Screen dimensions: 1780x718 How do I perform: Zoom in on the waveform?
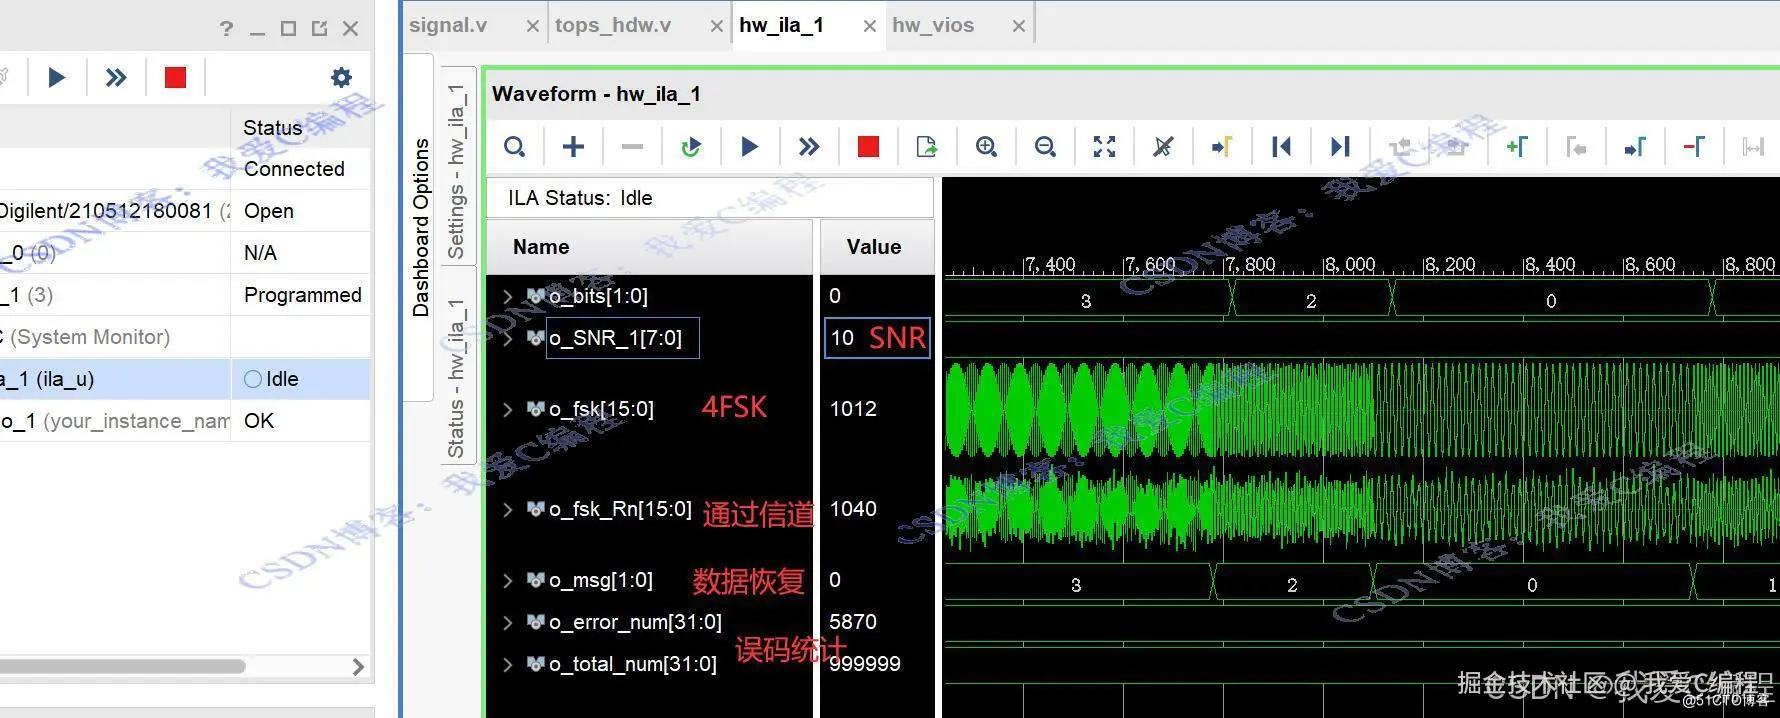pyautogui.click(x=986, y=147)
